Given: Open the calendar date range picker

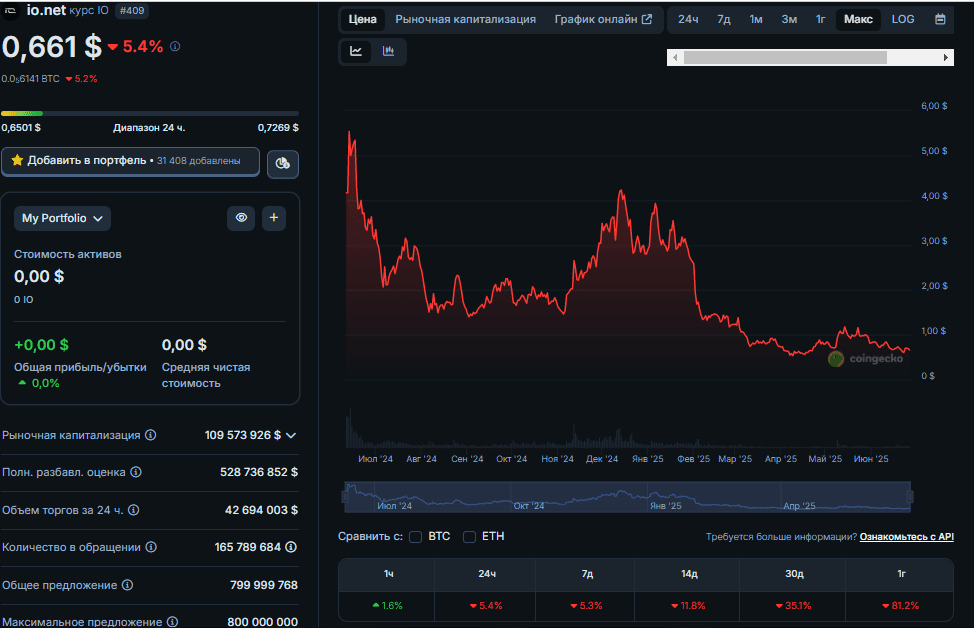Looking at the screenshot, I should [940, 19].
